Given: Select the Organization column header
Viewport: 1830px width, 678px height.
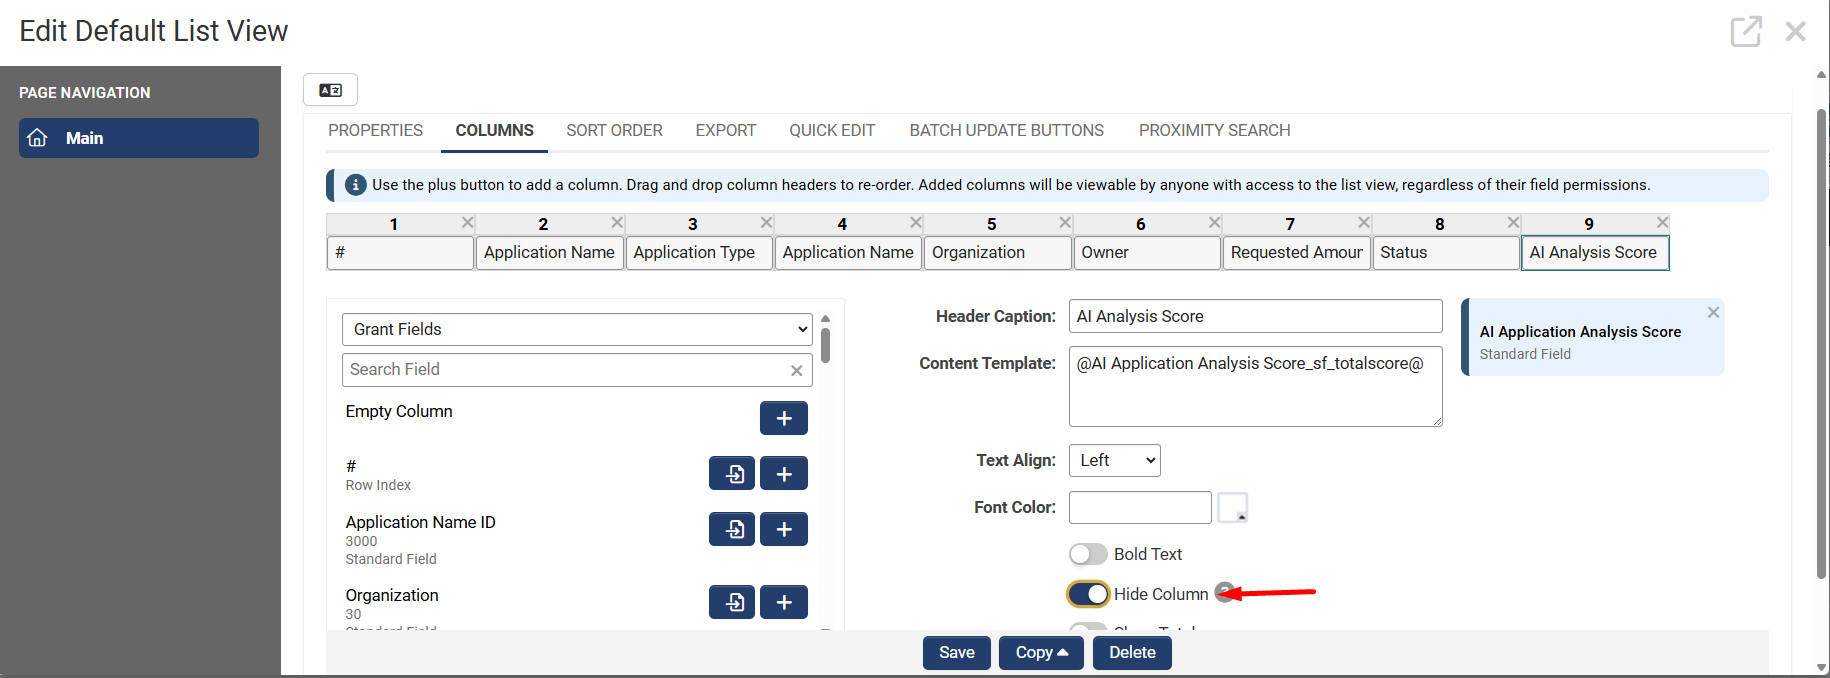Looking at the screenshot, I should [x=997, y=253].
